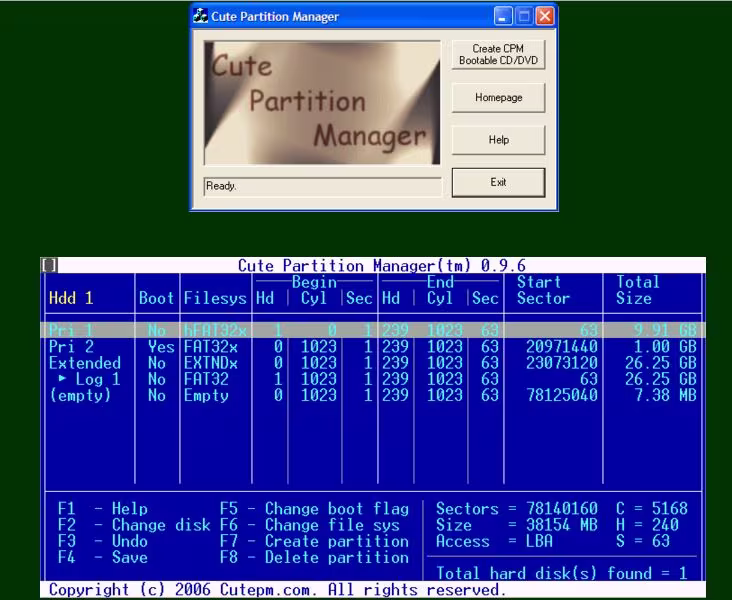Click the Empty filesystem value
The image size is (732, 600).
pyautogui.click(x=206, y=395)
